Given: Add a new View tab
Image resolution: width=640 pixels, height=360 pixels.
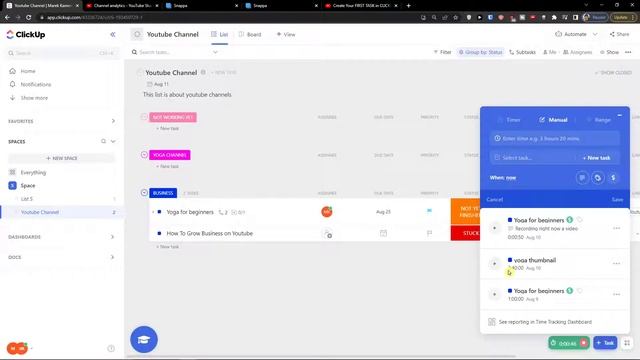Looking at the screenshot, I should click(x=286, y=35).
